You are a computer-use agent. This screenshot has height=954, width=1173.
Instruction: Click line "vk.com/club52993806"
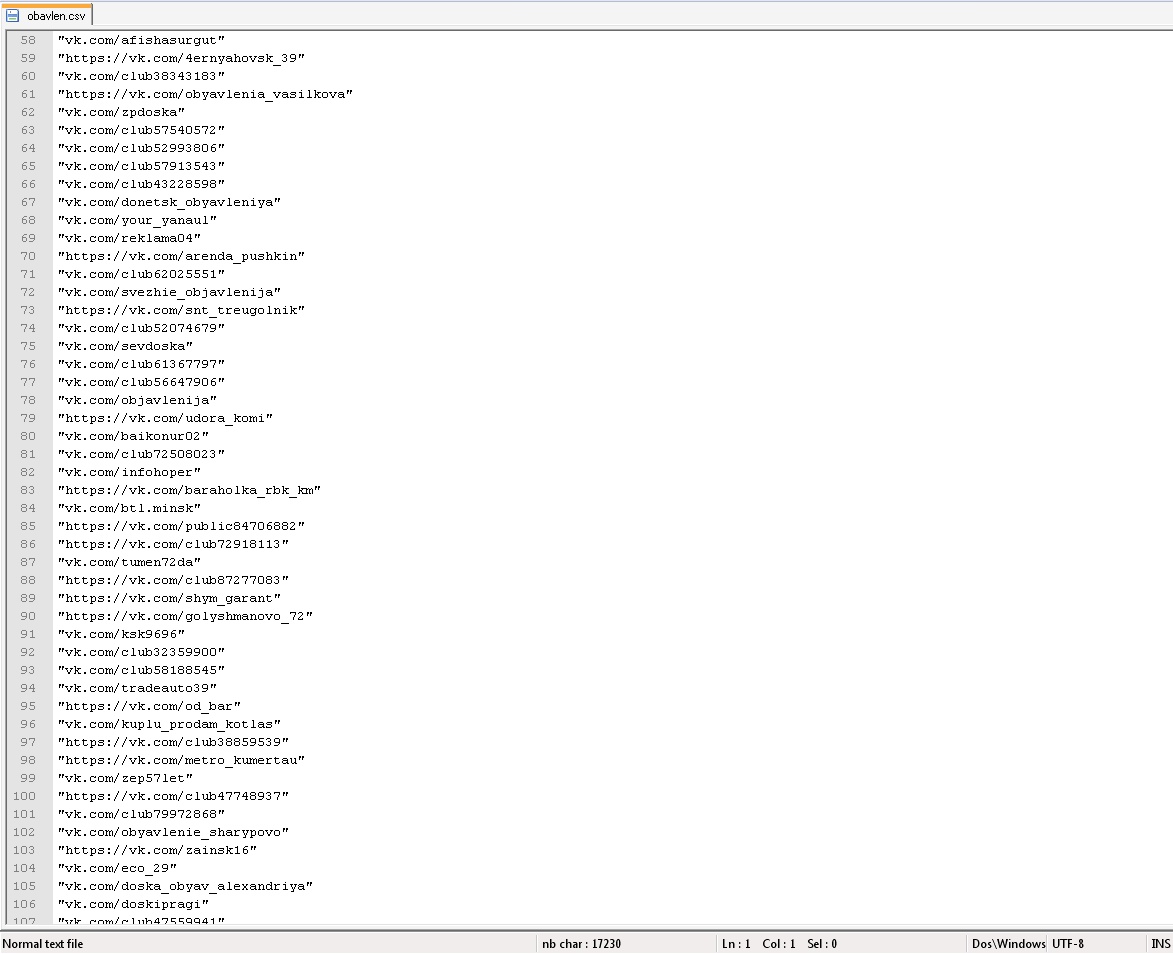coord(141,148)
